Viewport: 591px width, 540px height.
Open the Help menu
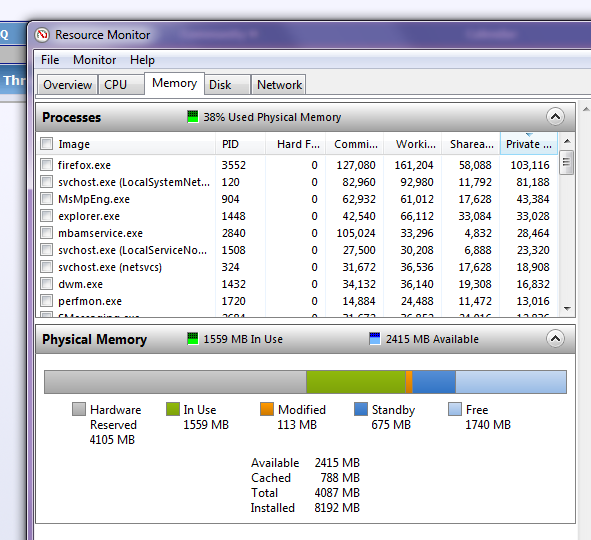pyautogui.click(x=142, y=60)
